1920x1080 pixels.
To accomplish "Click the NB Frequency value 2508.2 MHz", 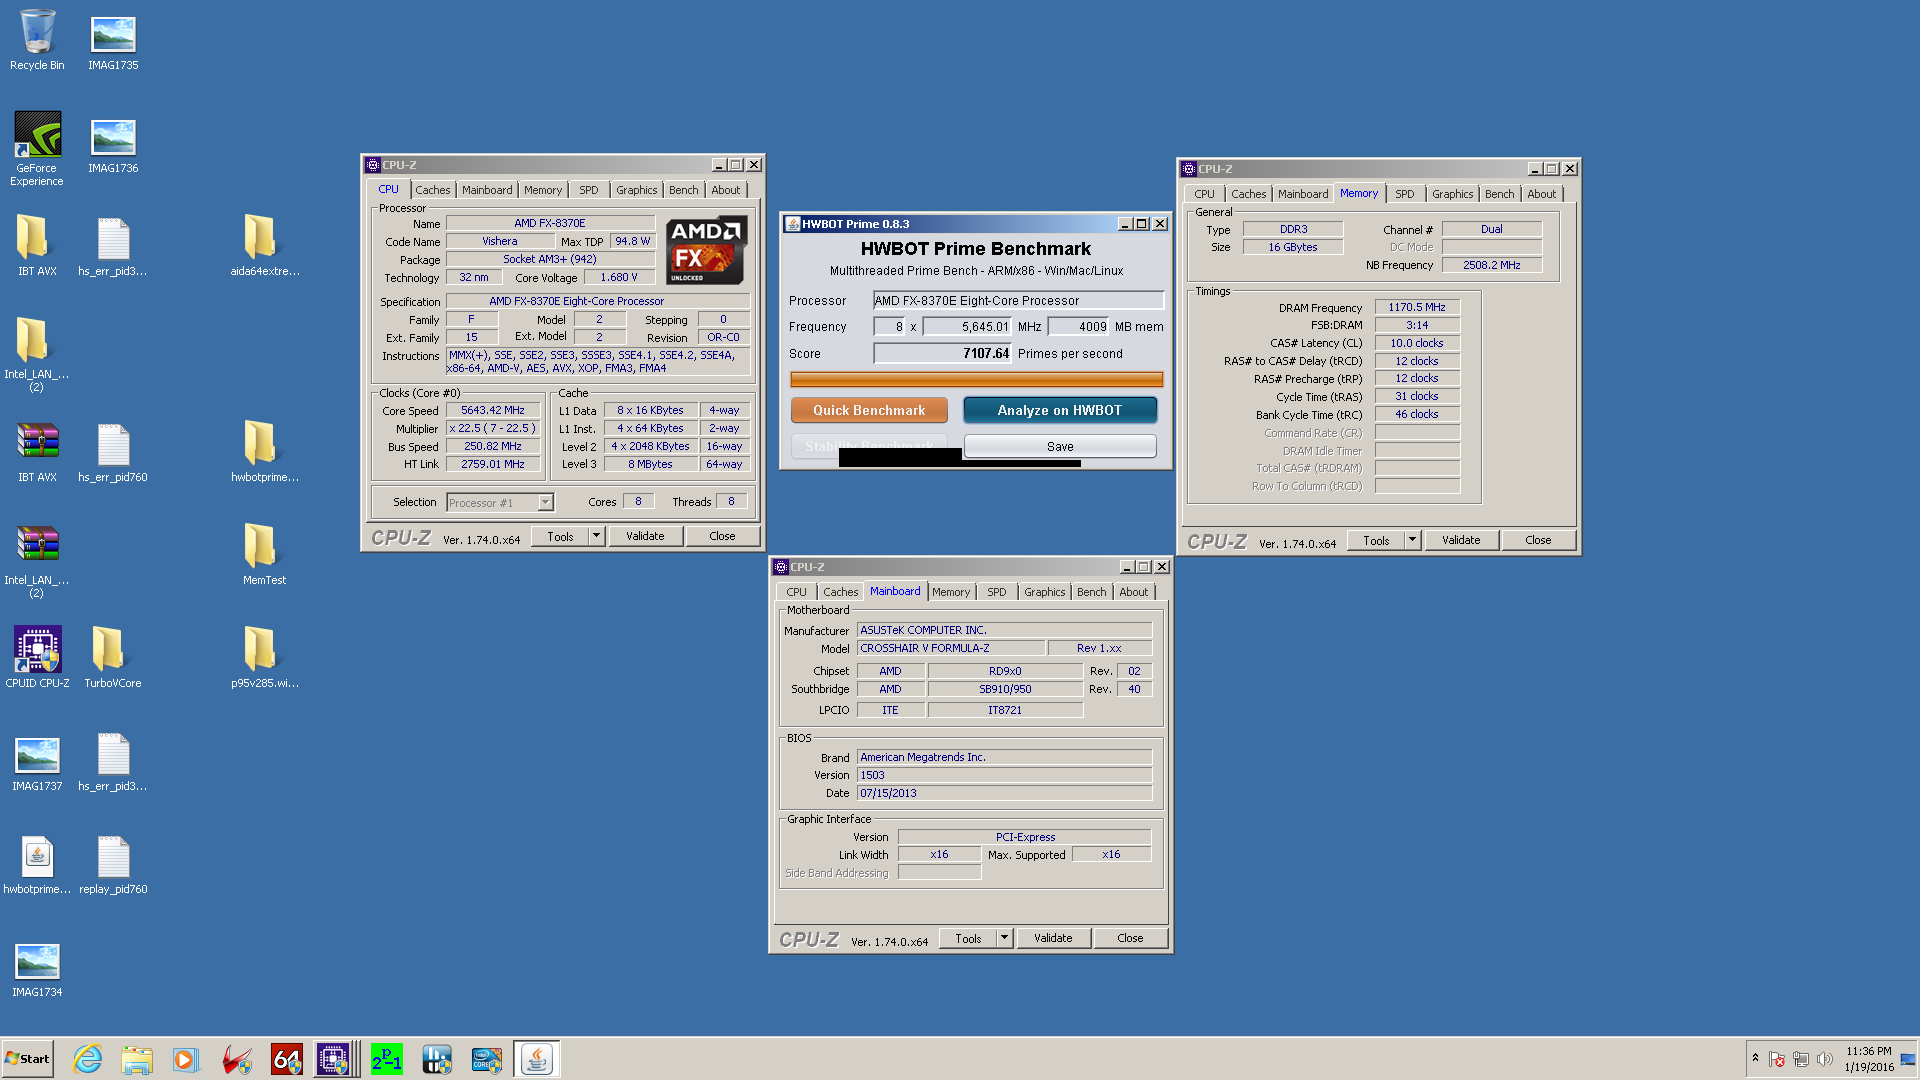I will [x=1491, y=265].
